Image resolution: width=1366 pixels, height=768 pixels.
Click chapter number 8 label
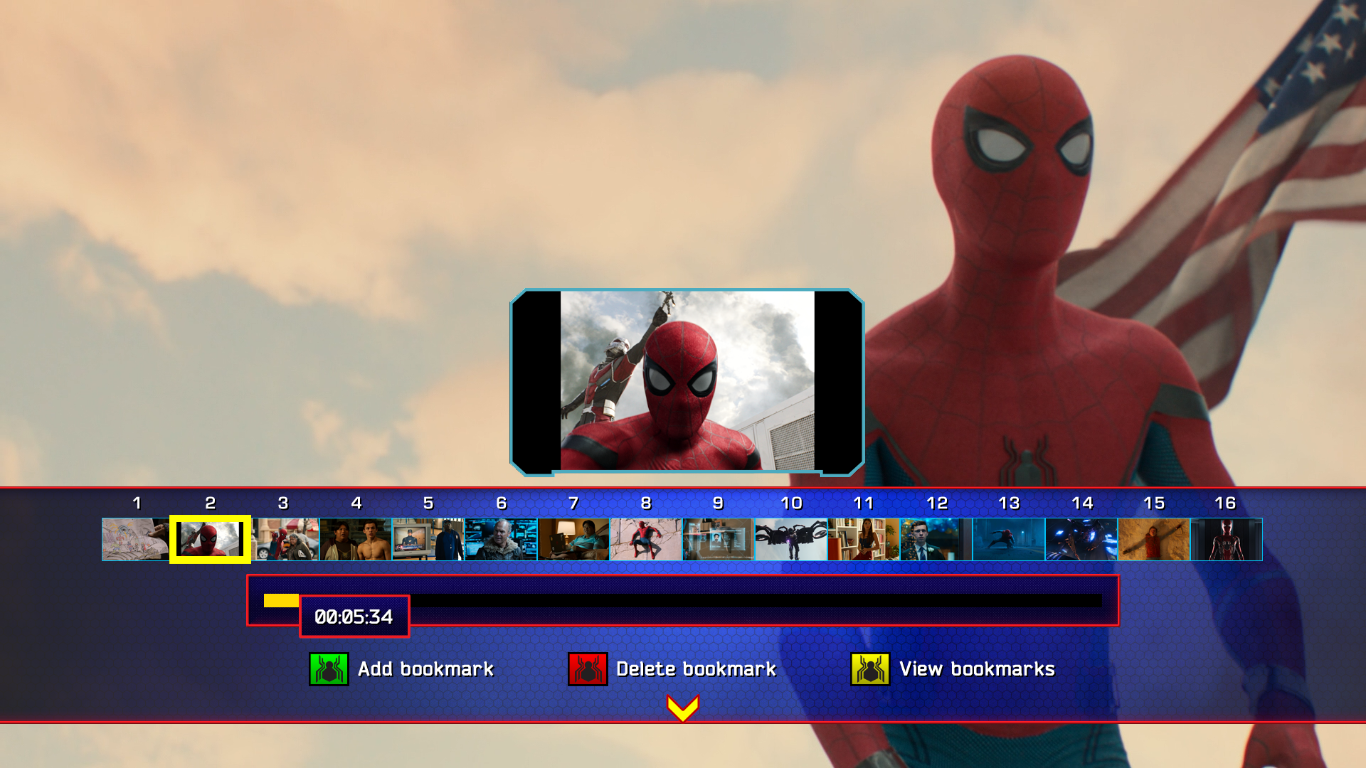tap(646, 503)
